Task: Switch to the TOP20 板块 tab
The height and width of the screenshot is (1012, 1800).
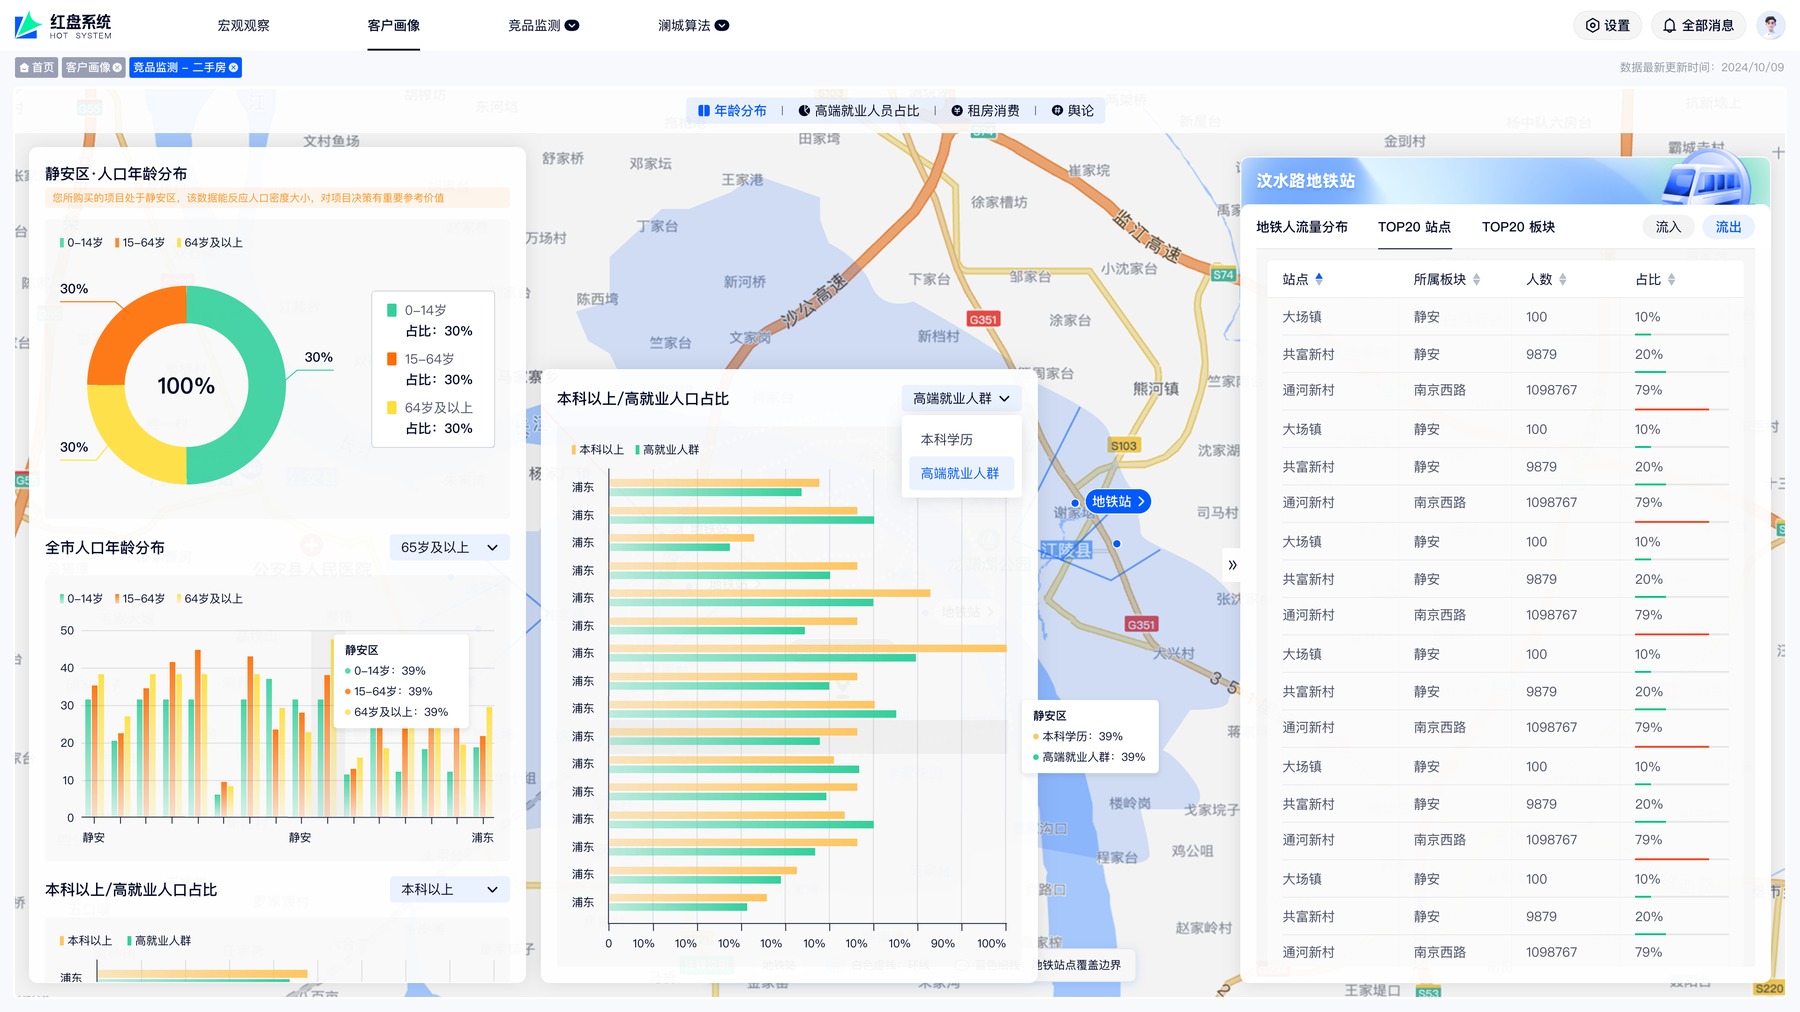Action: point(1518,227)
